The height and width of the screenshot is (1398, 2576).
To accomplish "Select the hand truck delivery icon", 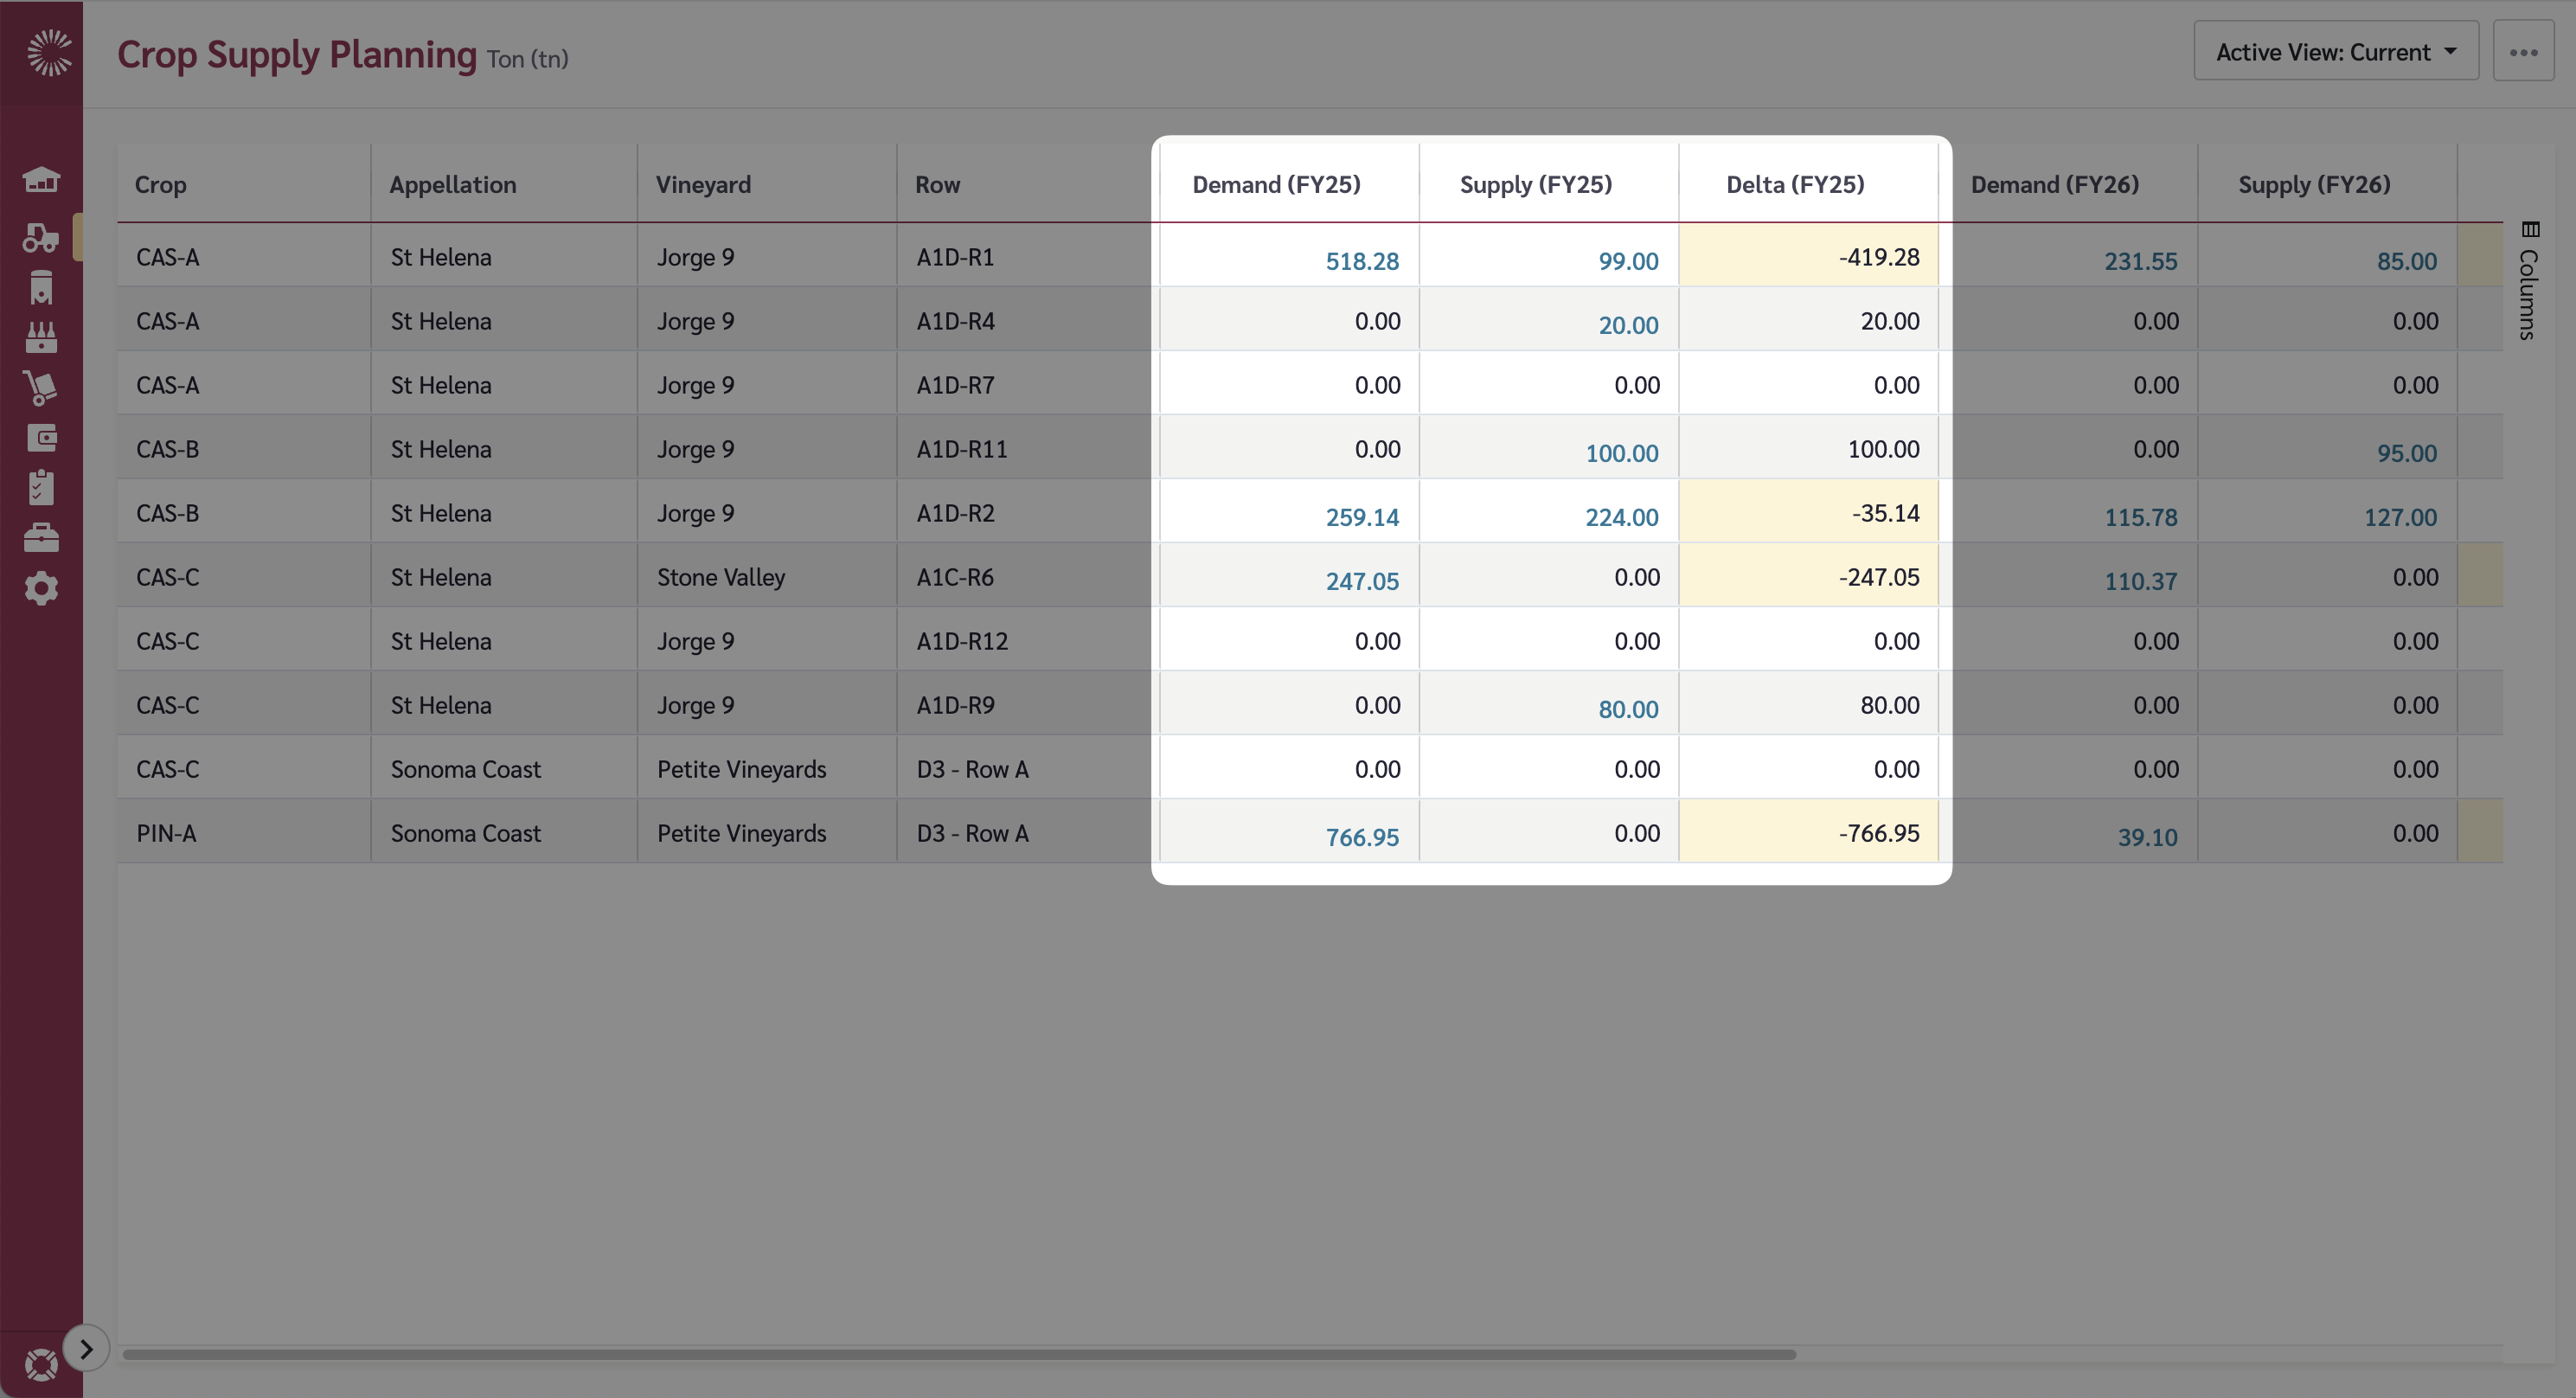I will tap(42, 387).
